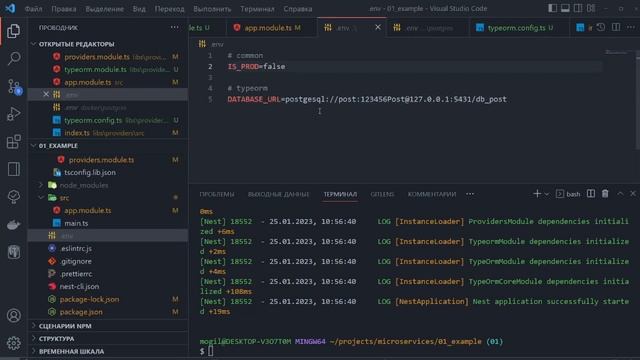Viewport: 640px width, 360px height.
Task: Open the Docker view in activity bar
Action: (x=13, y=225)
